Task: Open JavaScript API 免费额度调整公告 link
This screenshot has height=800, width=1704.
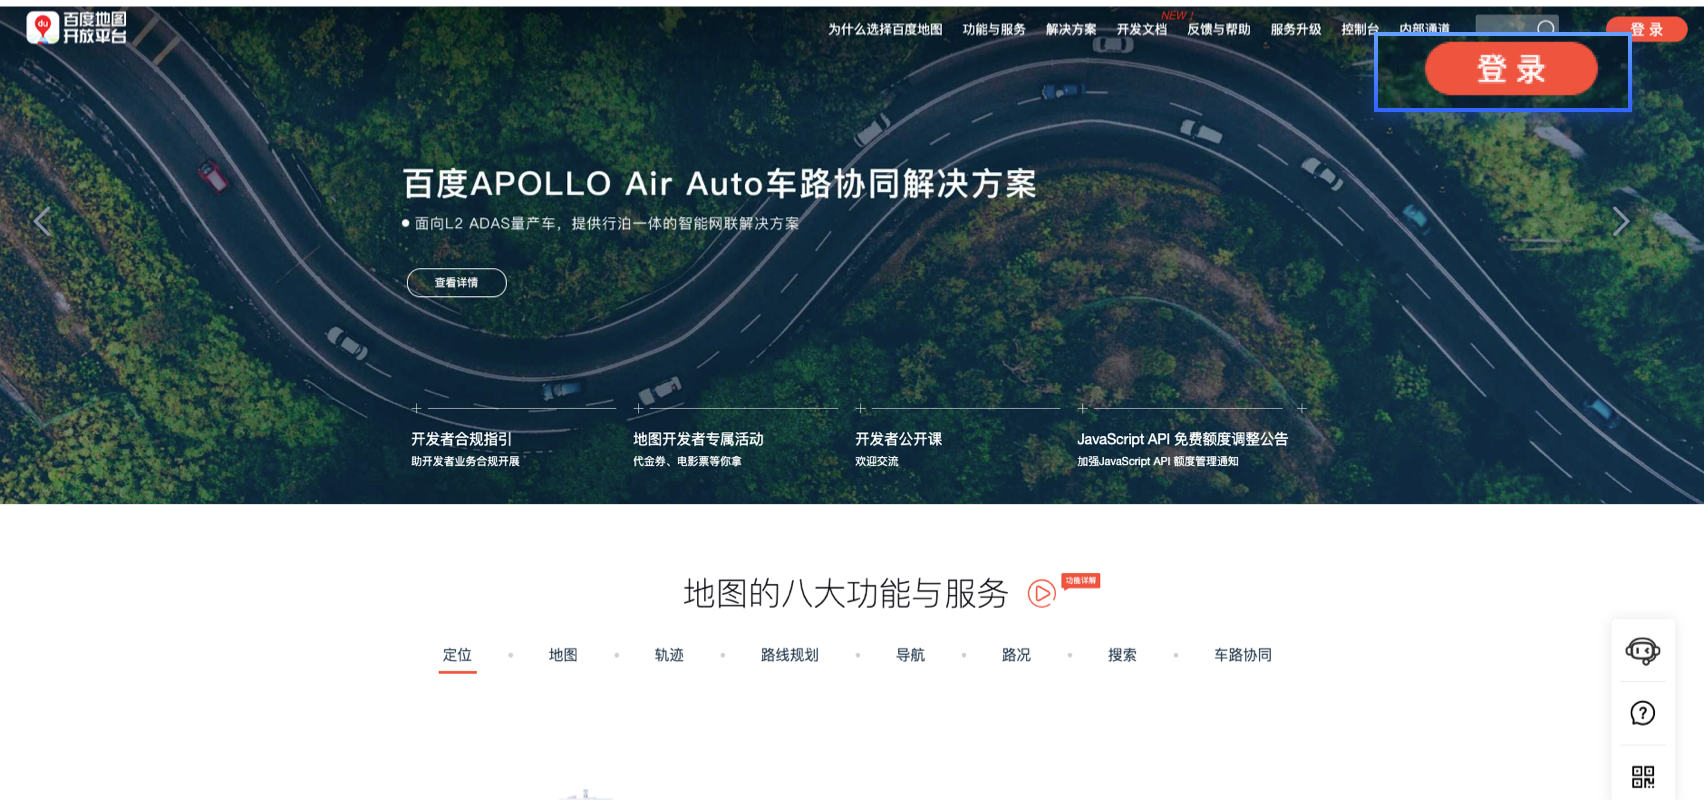Action: [1182, 439]
